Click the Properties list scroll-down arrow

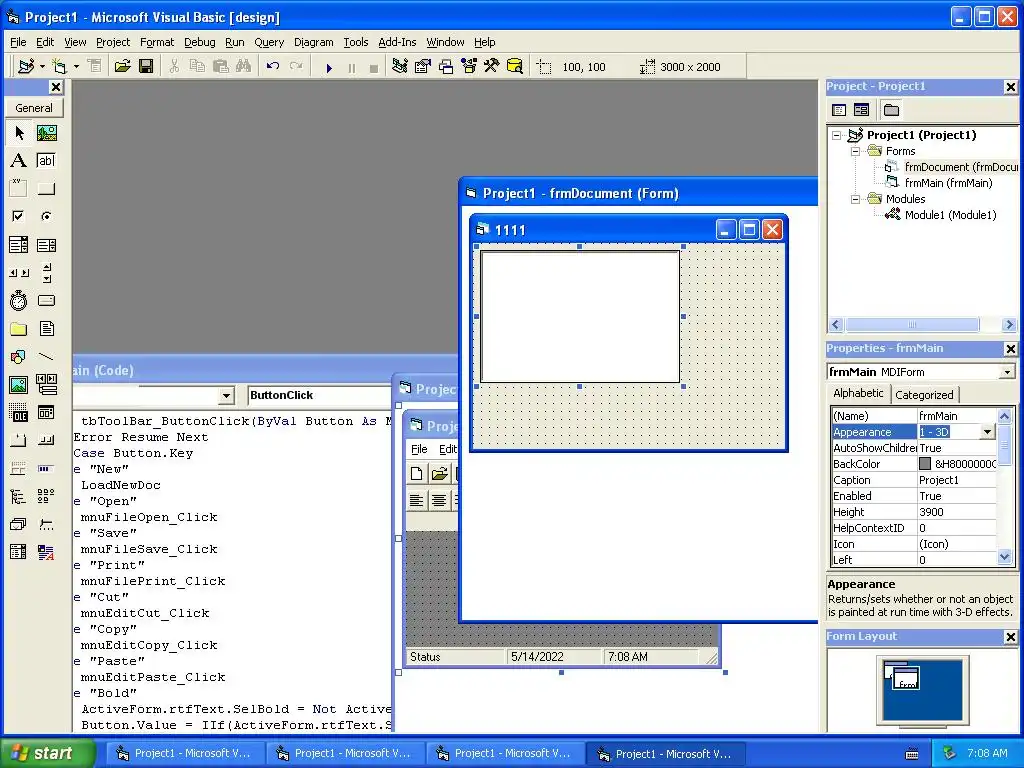[x=1004, y=557]
